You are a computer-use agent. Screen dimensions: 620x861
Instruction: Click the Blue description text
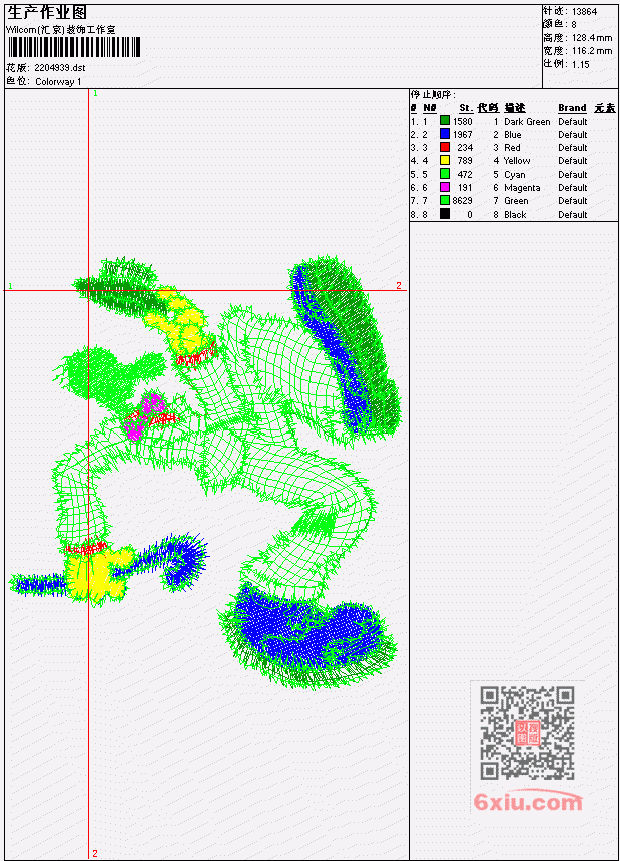coord(513,135)
